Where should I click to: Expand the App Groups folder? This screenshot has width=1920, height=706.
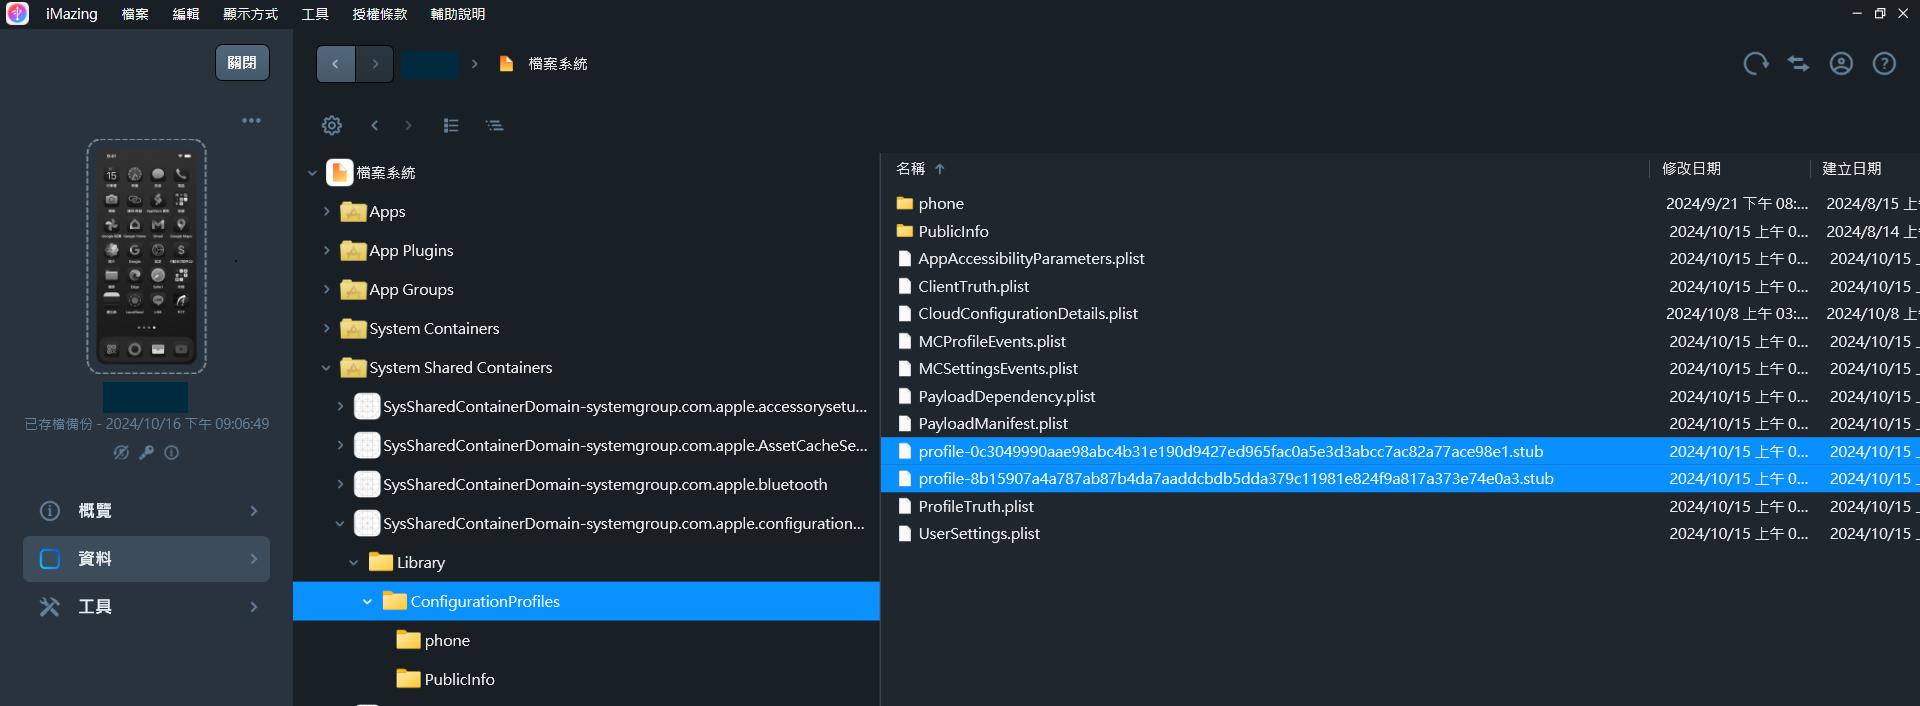(327, 290)
